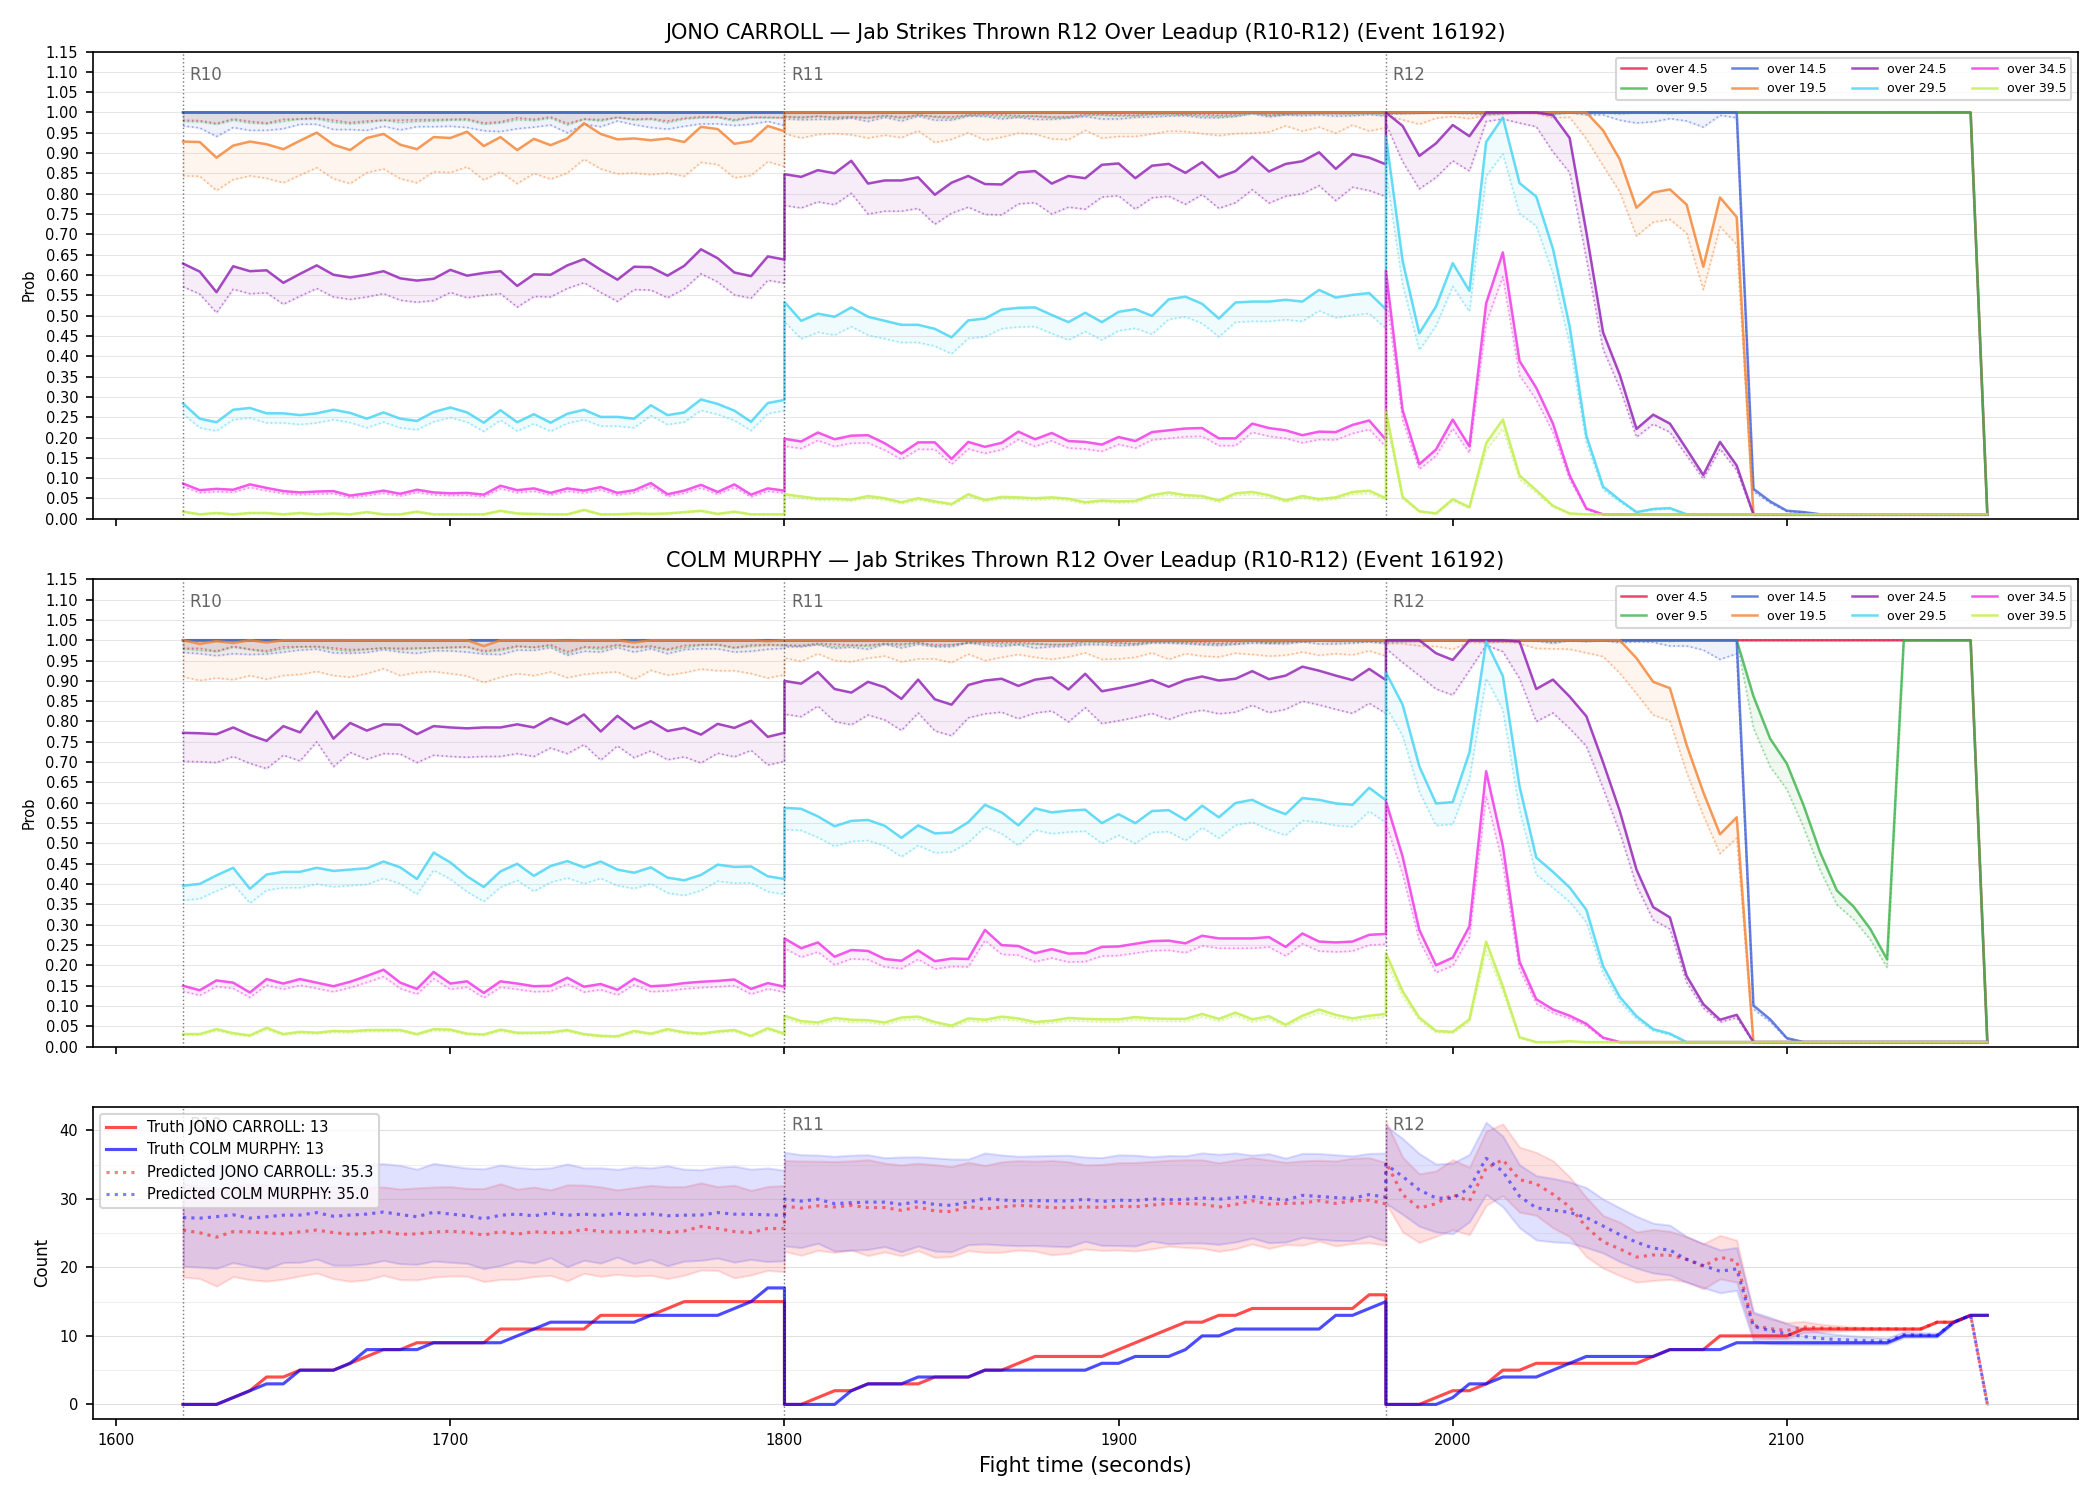Image resolution: width=2100 pixels, height=1500 pixels.
Task: Click R12 round label in Colm Murphy chart
Action: [1408, 601]
